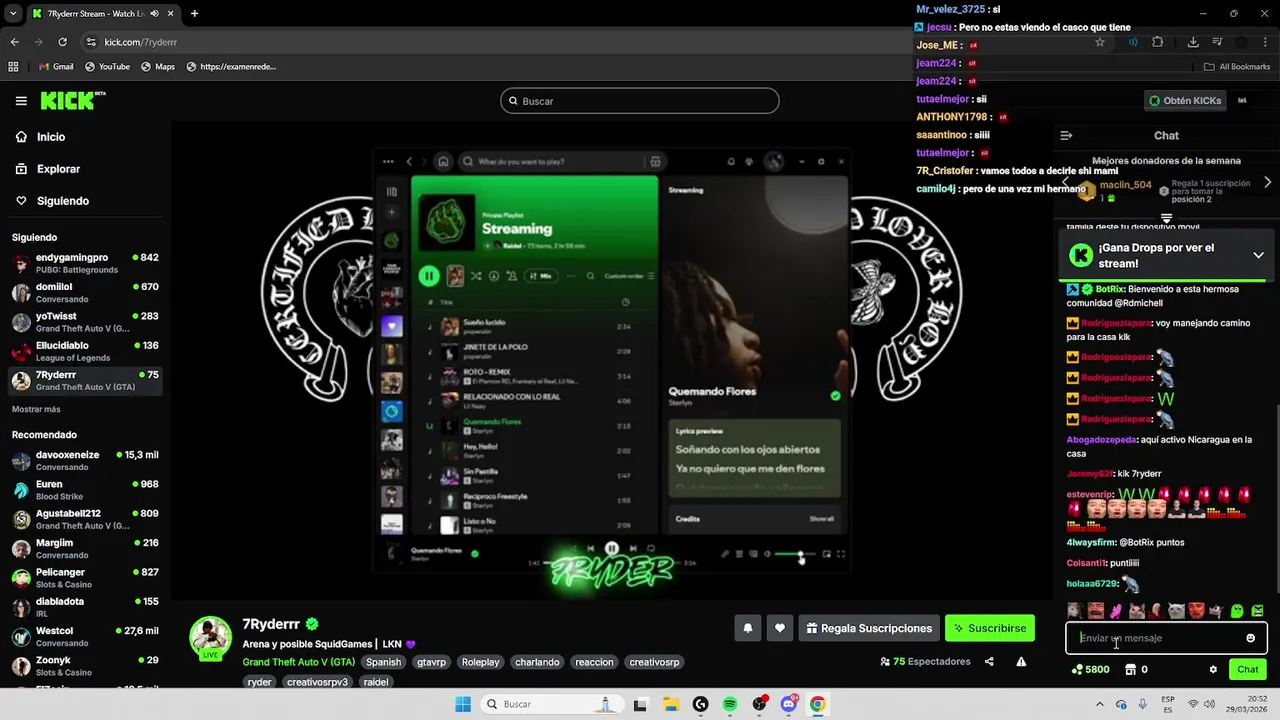Screen dimensions: 1280x720
Task: Show hidden system tray icons
Action: 1099,704
